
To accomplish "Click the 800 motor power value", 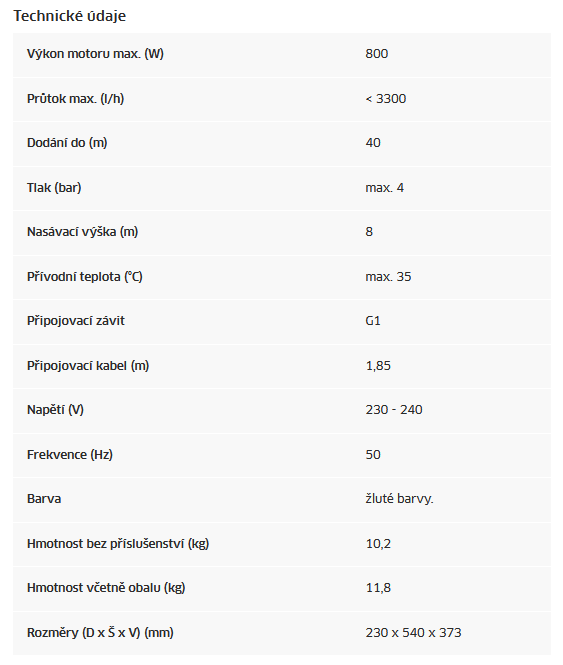I will 377,54.
